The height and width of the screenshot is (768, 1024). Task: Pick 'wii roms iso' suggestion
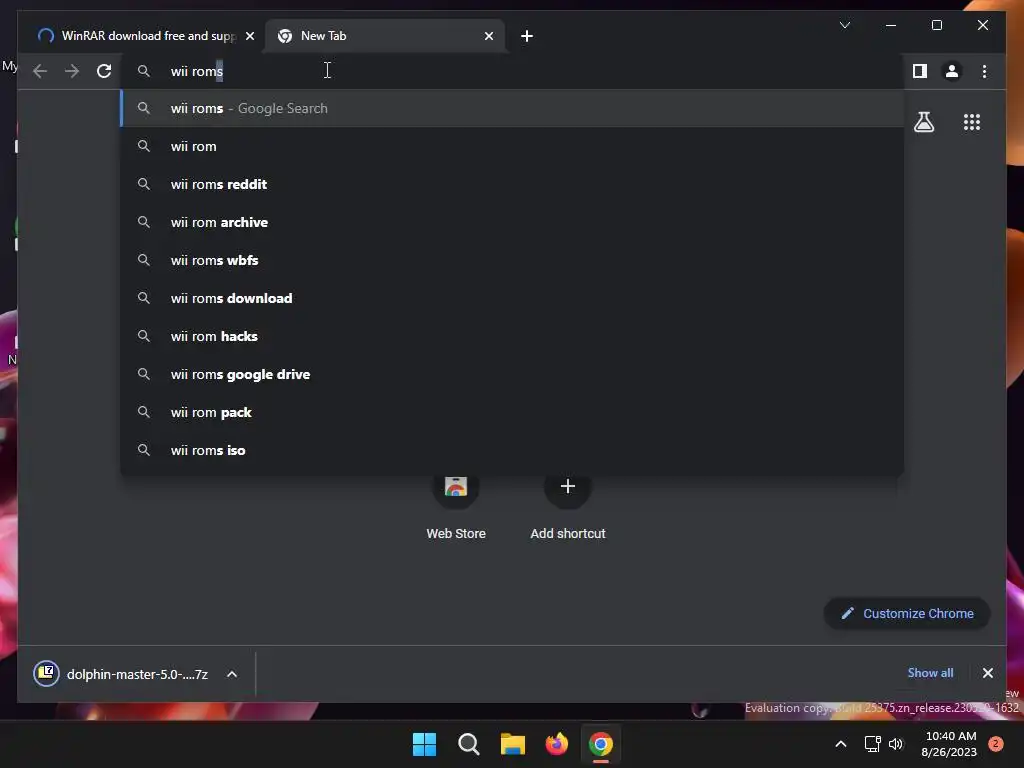click(x=513, y=450)
